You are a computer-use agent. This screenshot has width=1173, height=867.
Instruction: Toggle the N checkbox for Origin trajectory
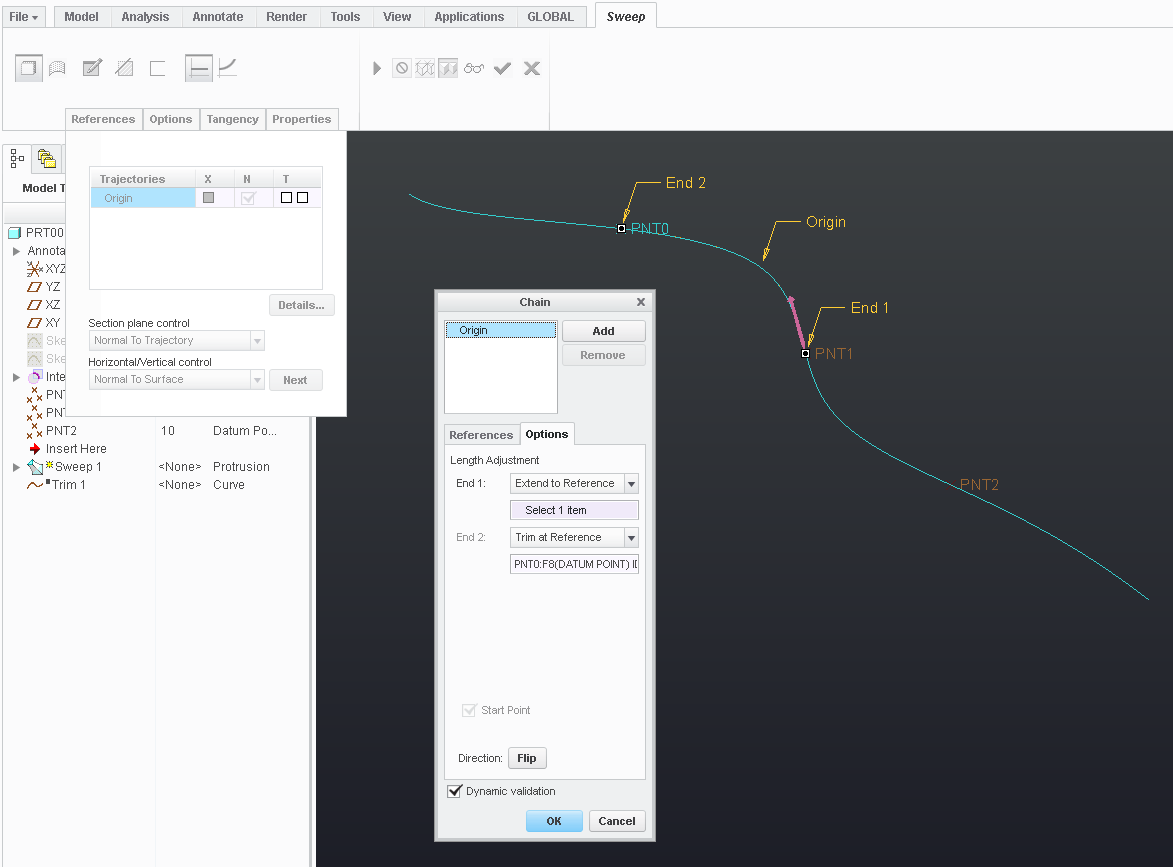coord(248,197)
